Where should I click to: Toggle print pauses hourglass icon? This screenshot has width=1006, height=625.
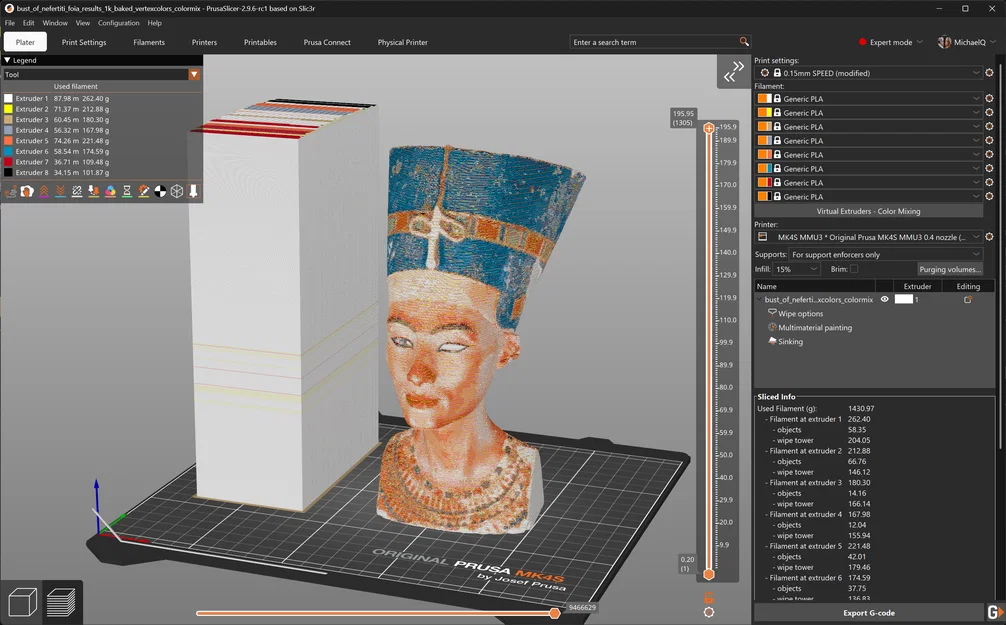127,191
